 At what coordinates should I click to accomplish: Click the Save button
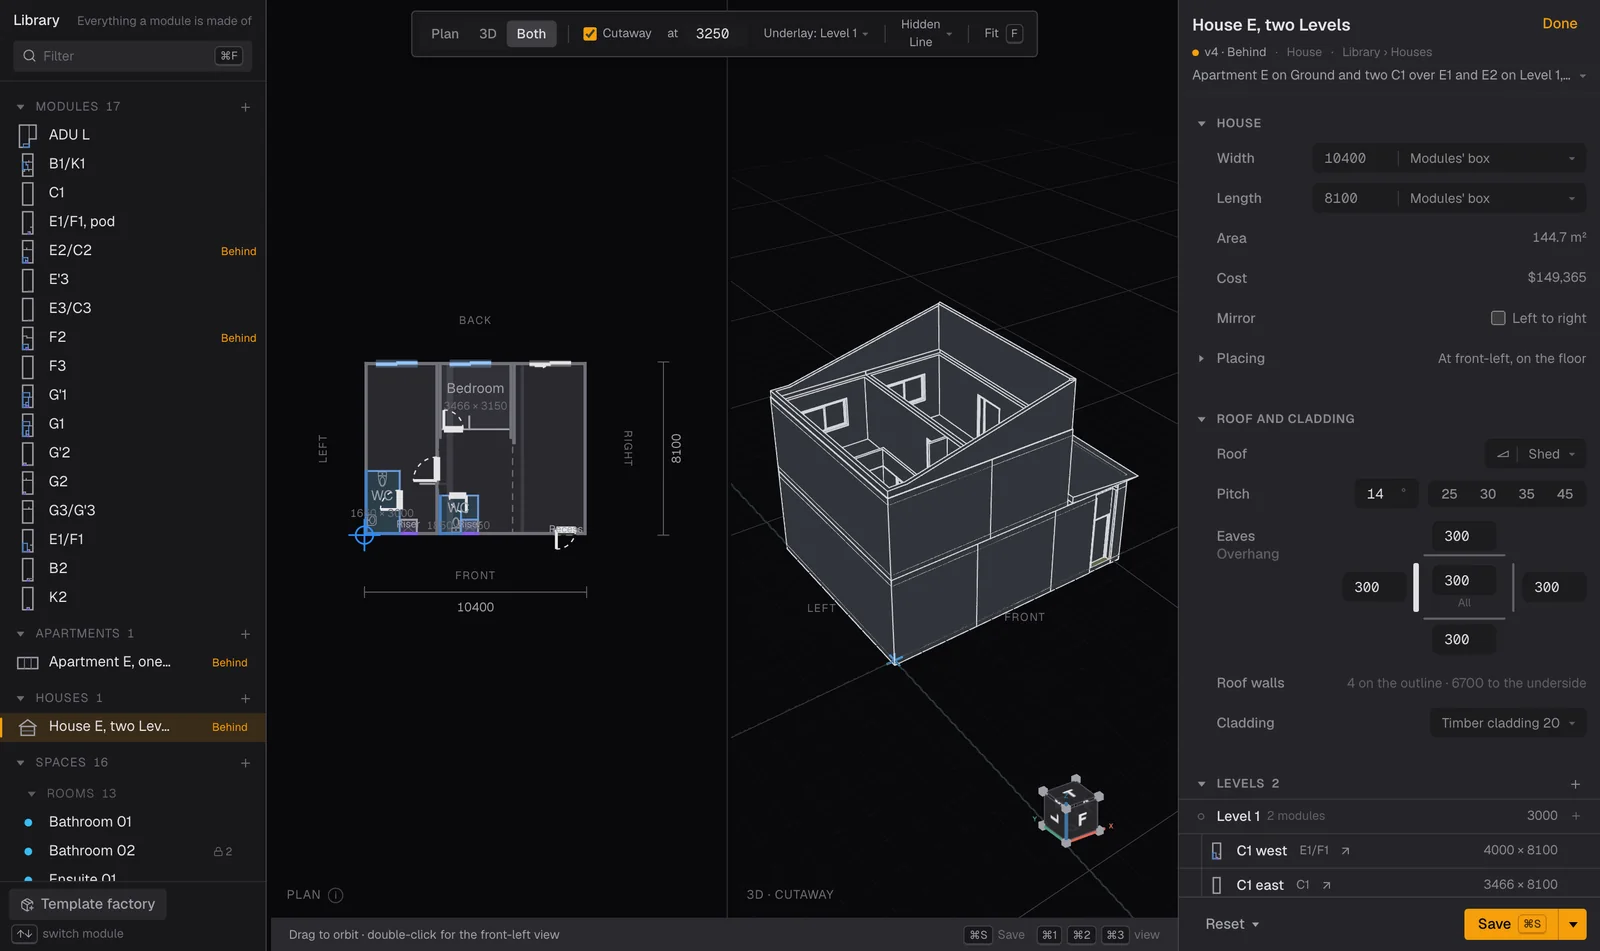click(1510, 924)
